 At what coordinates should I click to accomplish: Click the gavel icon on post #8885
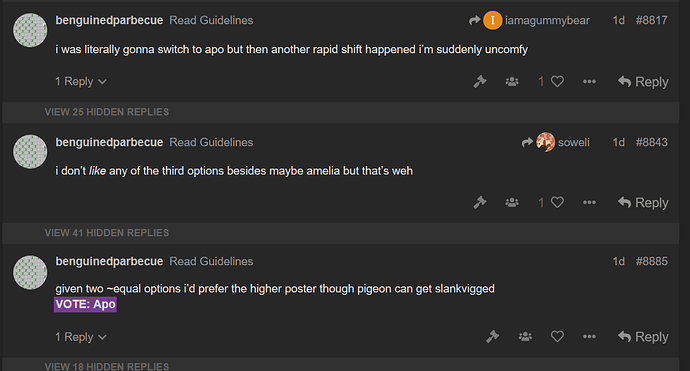point(492,337)
